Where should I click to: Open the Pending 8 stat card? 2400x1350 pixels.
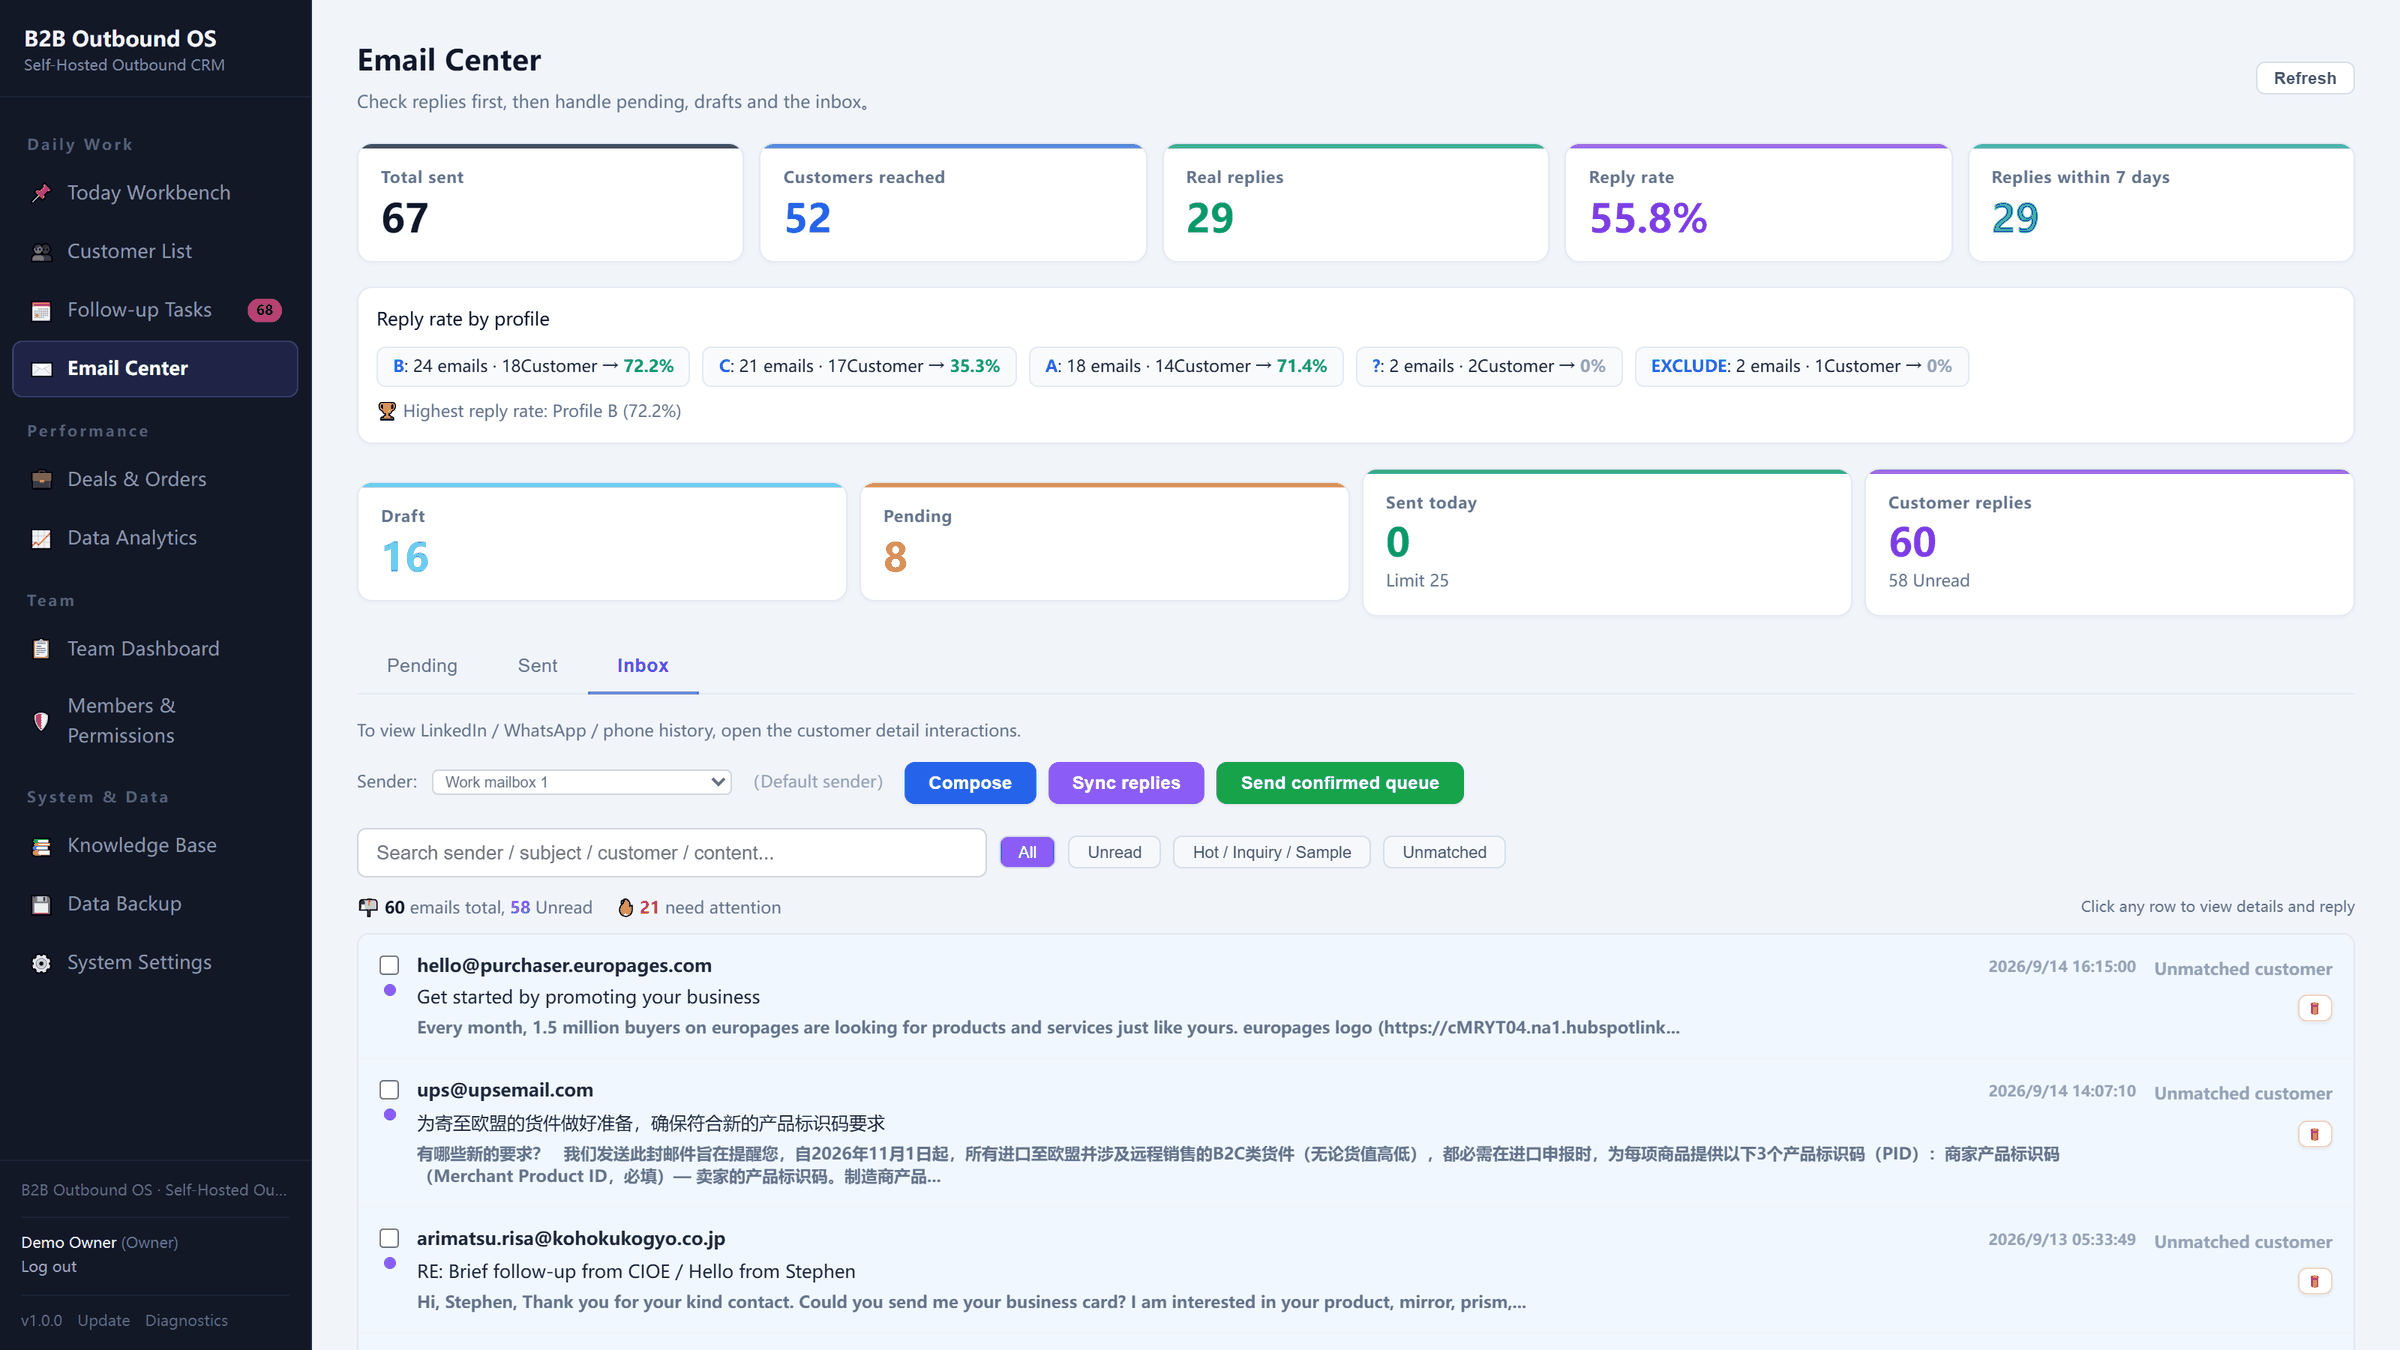(x=1104, y=542)
